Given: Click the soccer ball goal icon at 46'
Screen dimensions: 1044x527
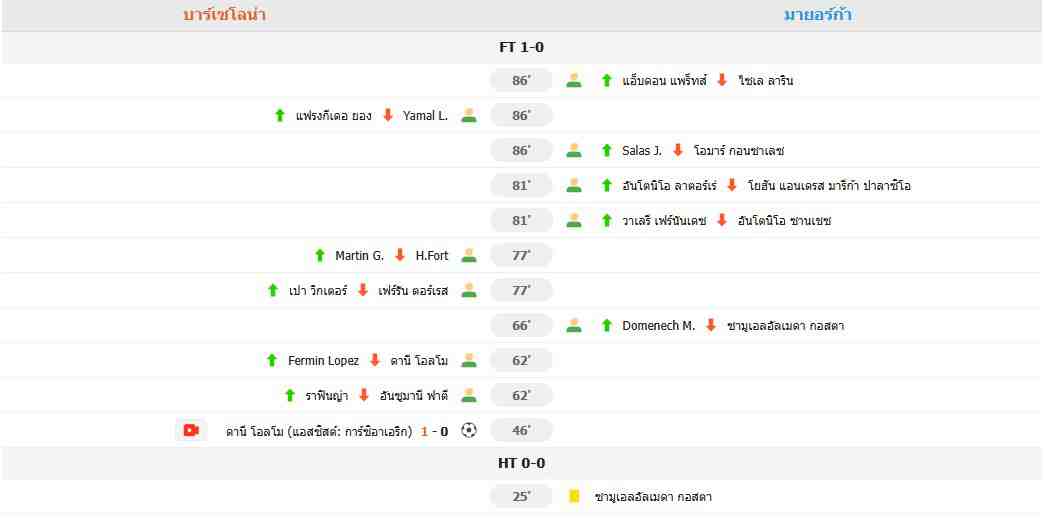Looking at the screenshot, I should (x=469, y=431).
